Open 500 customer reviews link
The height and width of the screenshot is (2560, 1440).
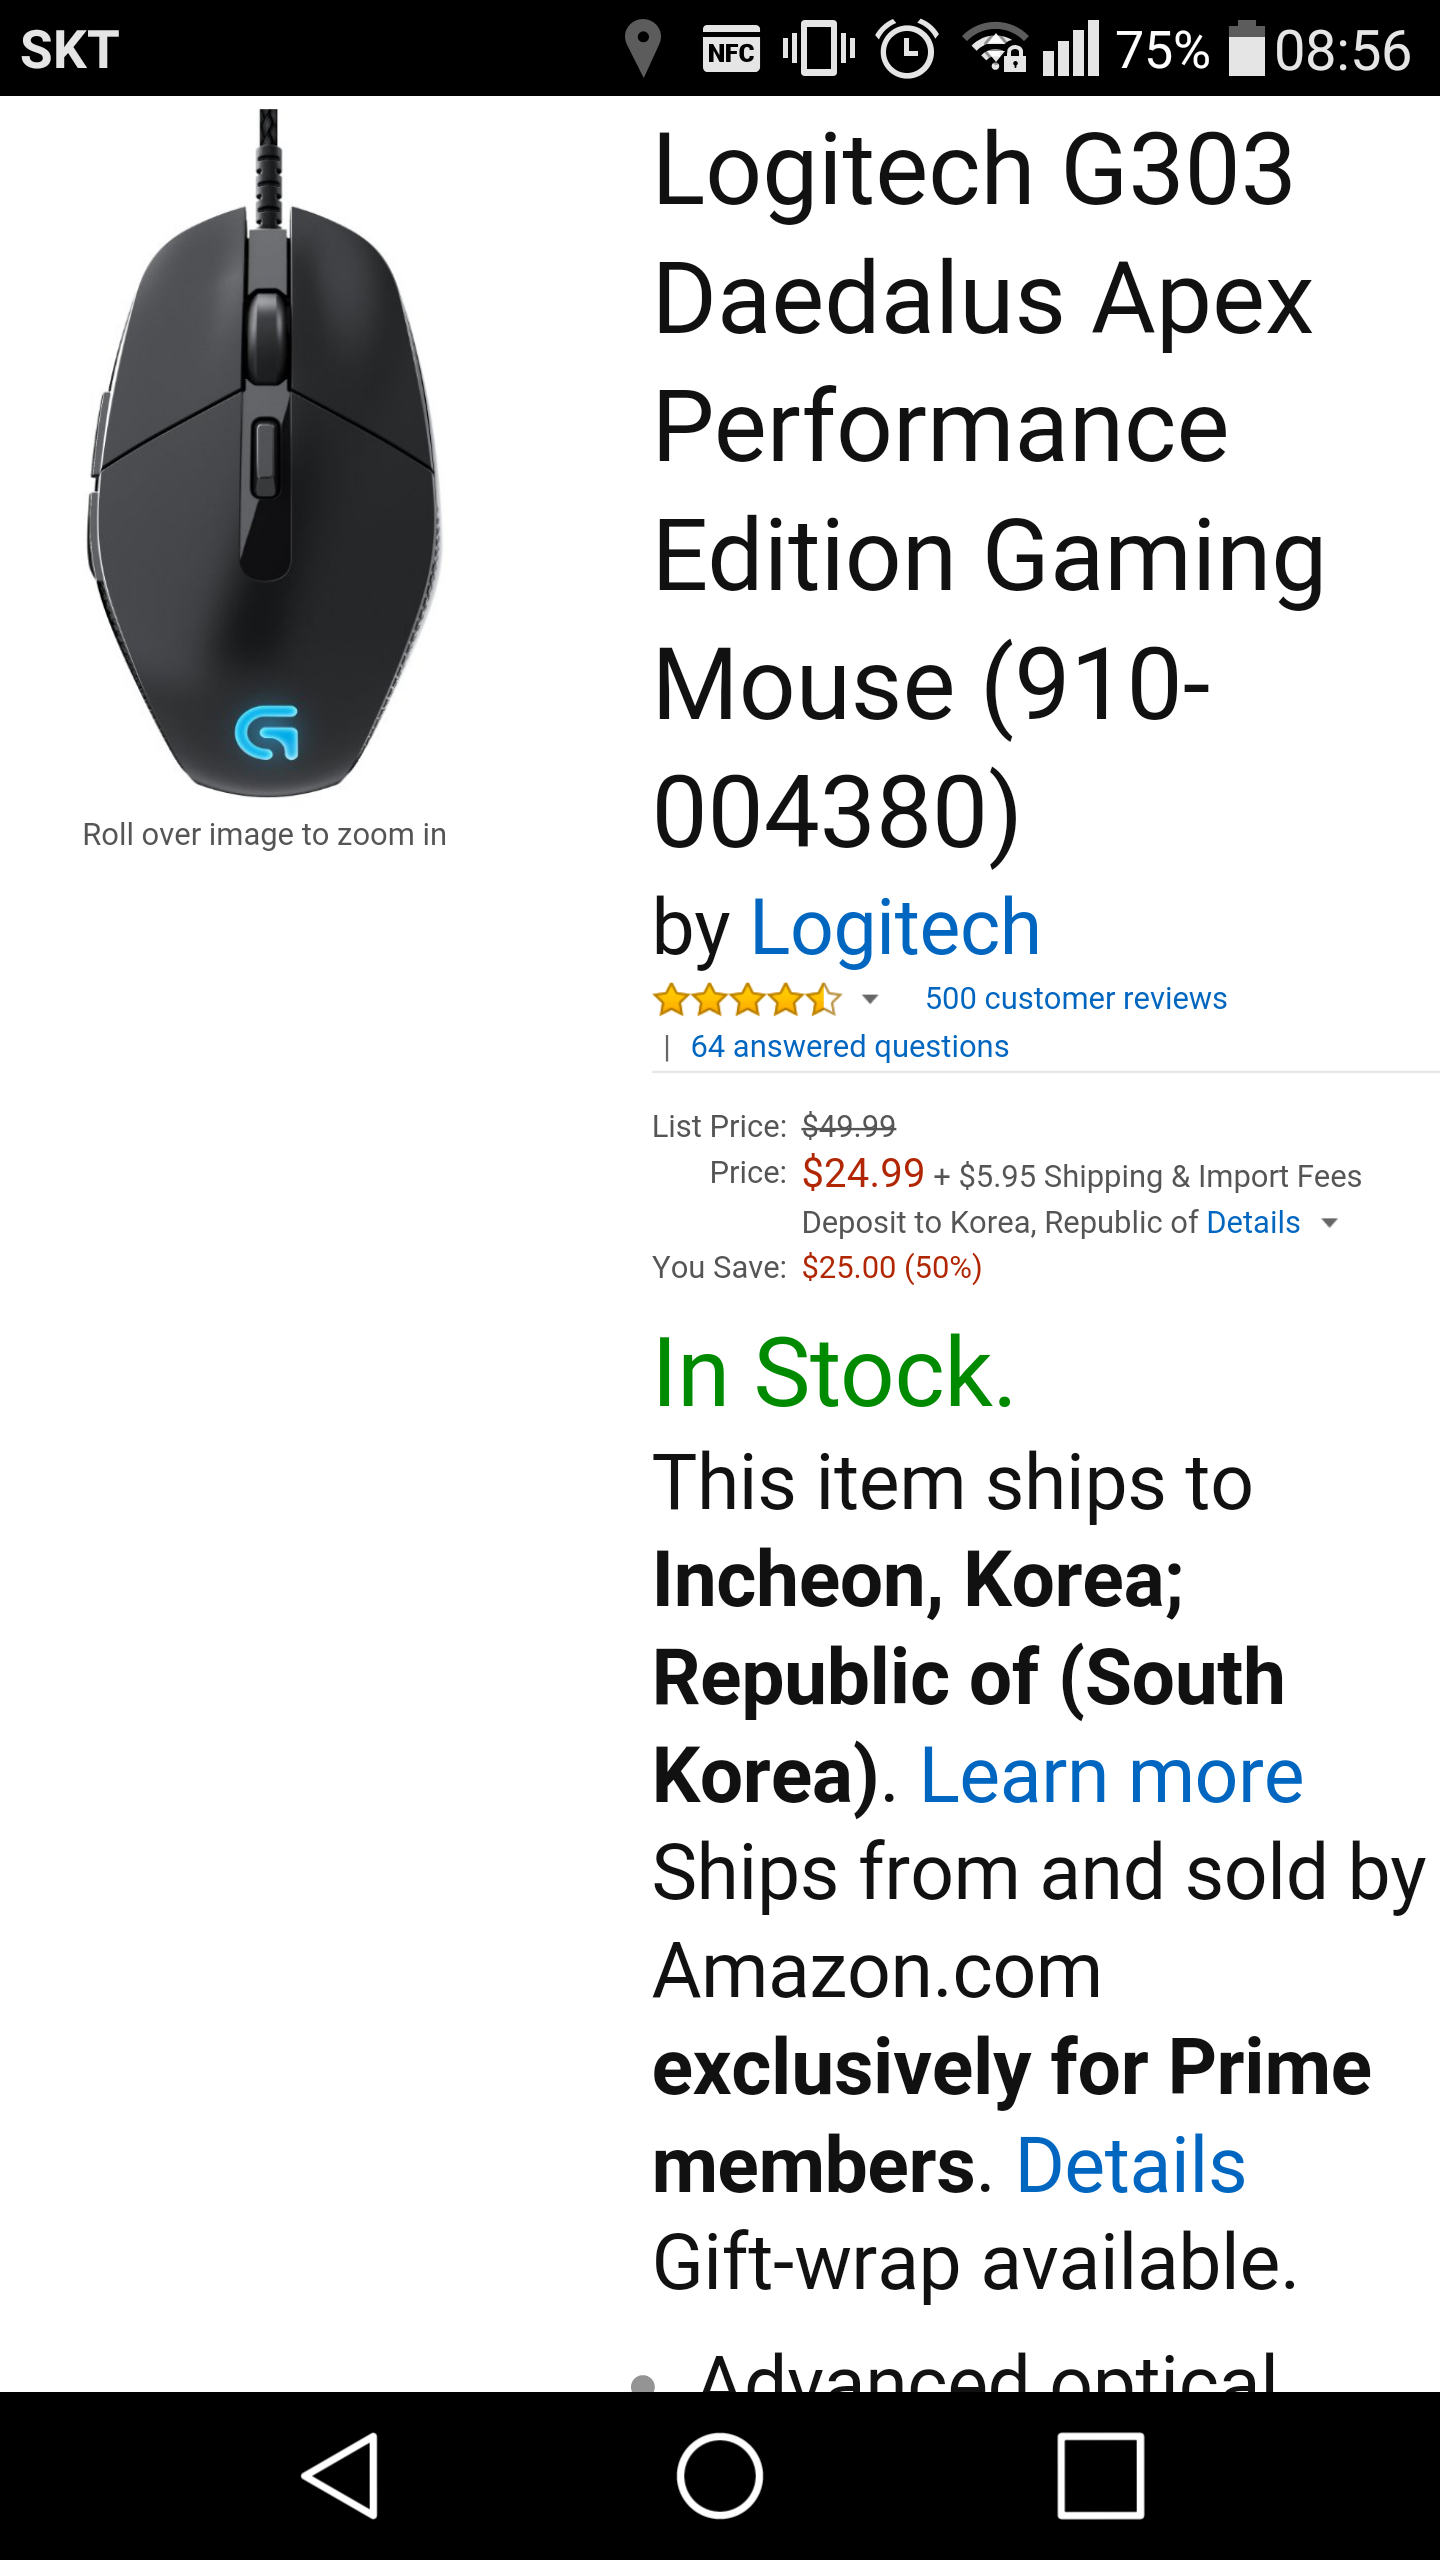tap(1076, 998)
